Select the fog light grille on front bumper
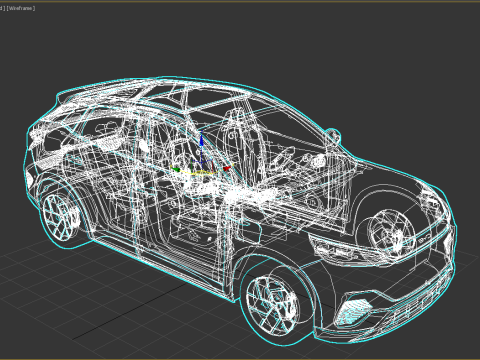Viewport: 480px width, 360px height. click(x=354, y=312)
